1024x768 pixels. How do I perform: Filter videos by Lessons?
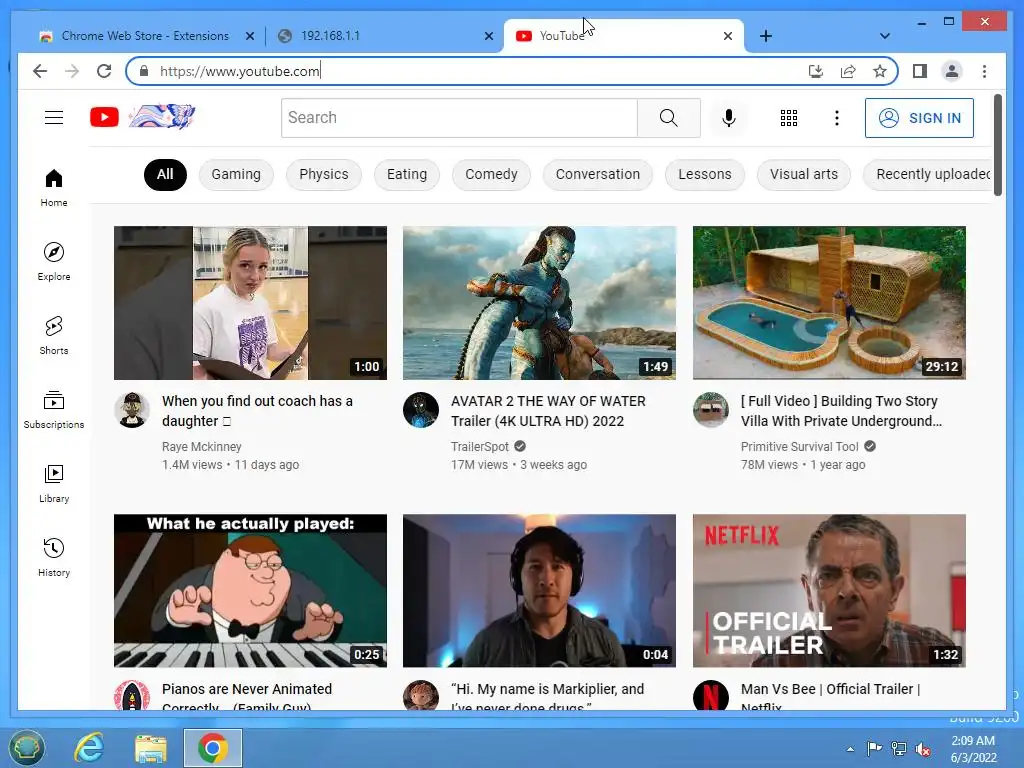(x=705, y=174)
